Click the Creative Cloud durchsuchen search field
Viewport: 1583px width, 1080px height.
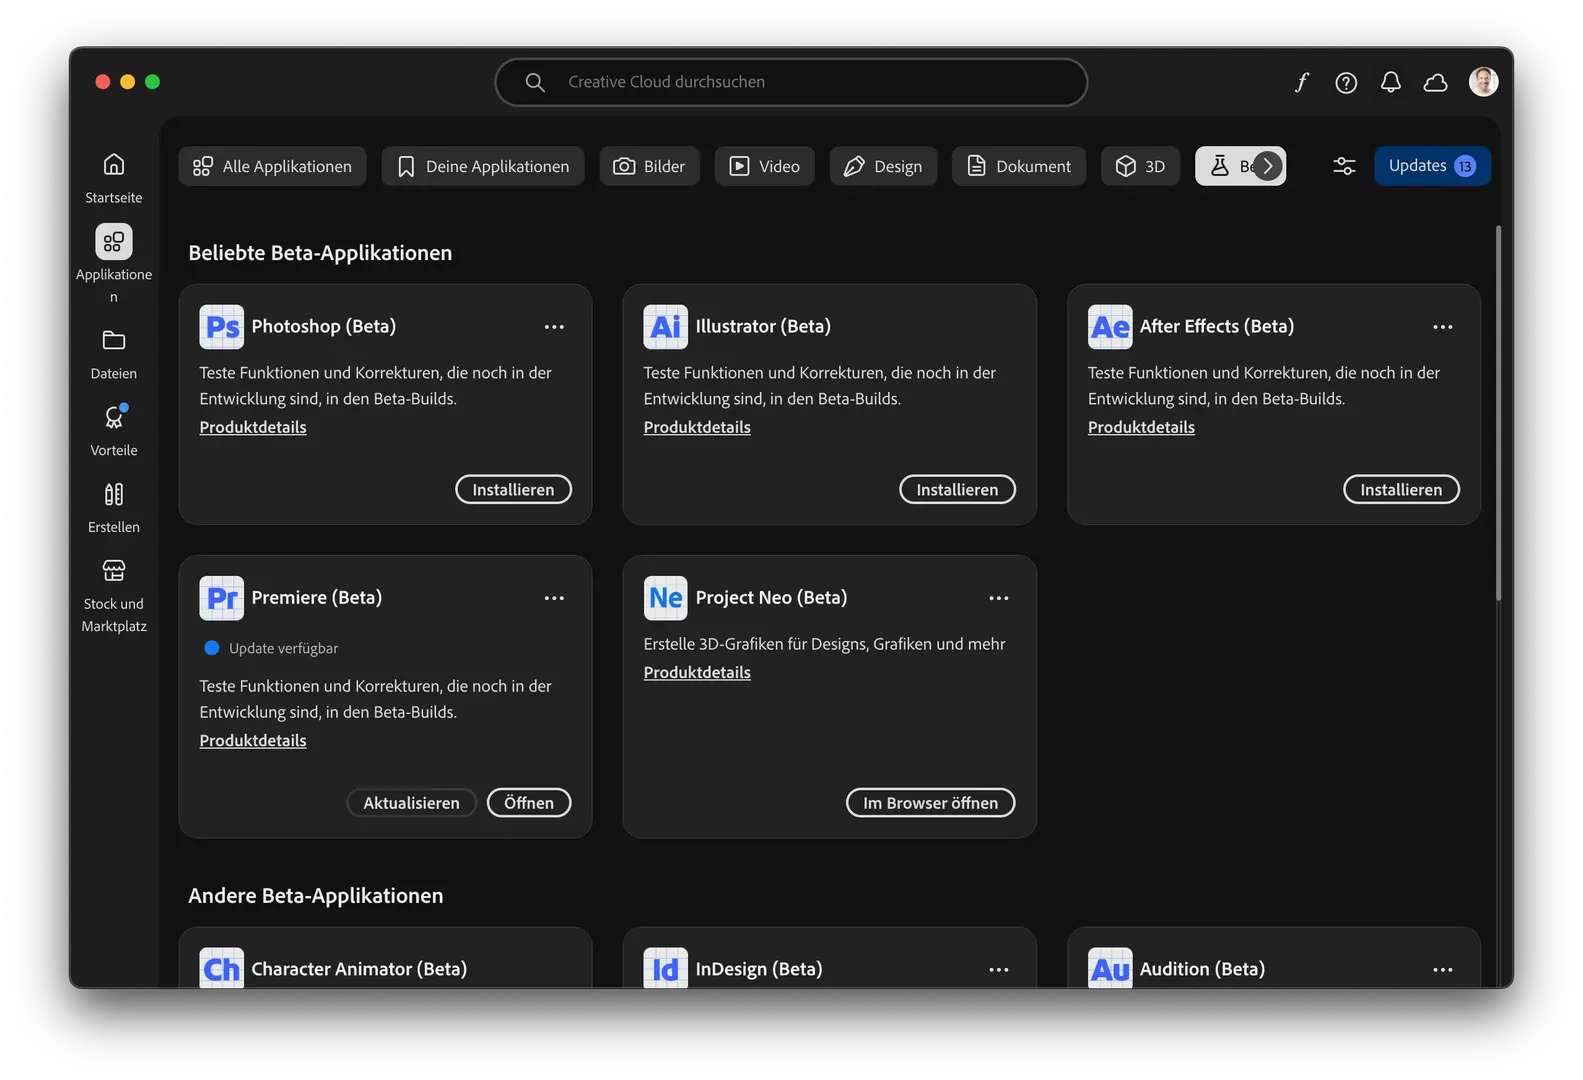[791, 82]
